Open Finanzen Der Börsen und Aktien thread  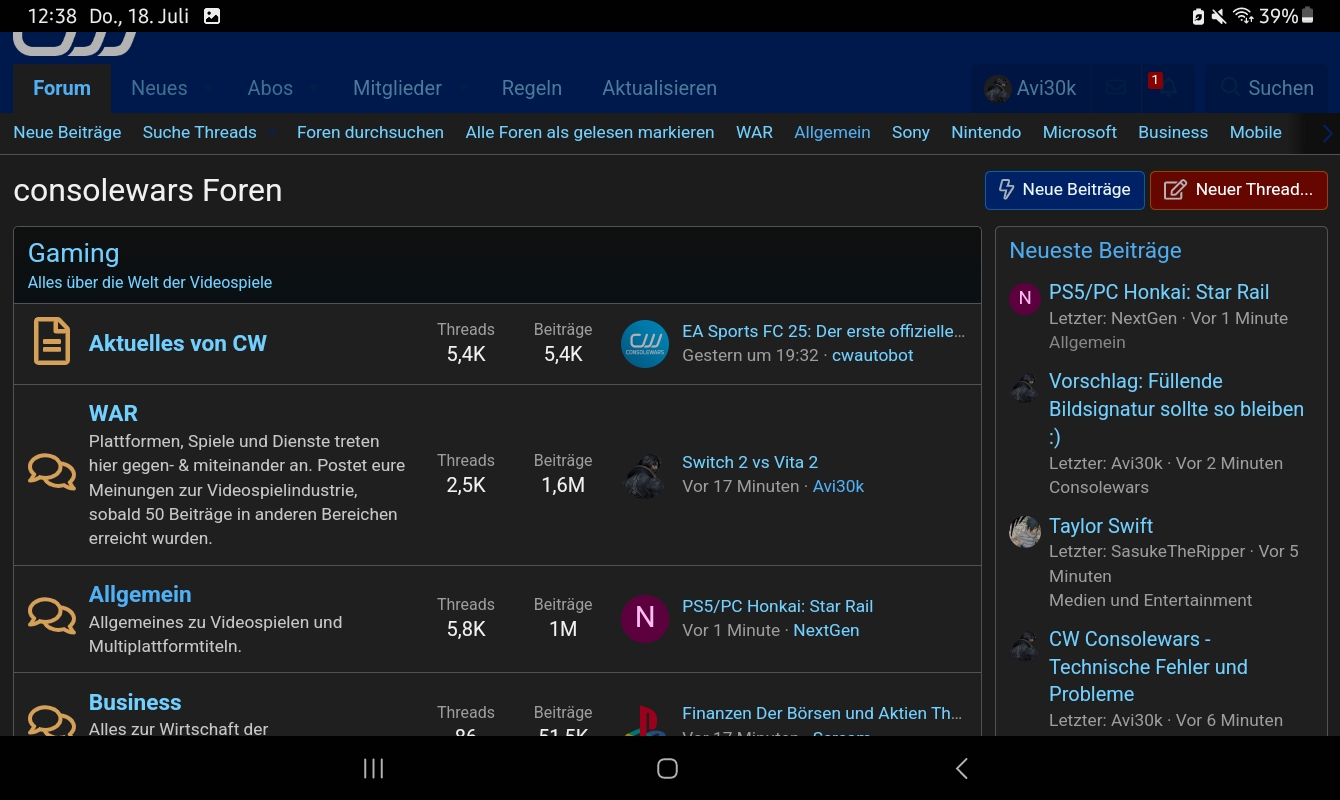(x=822, y=713)
